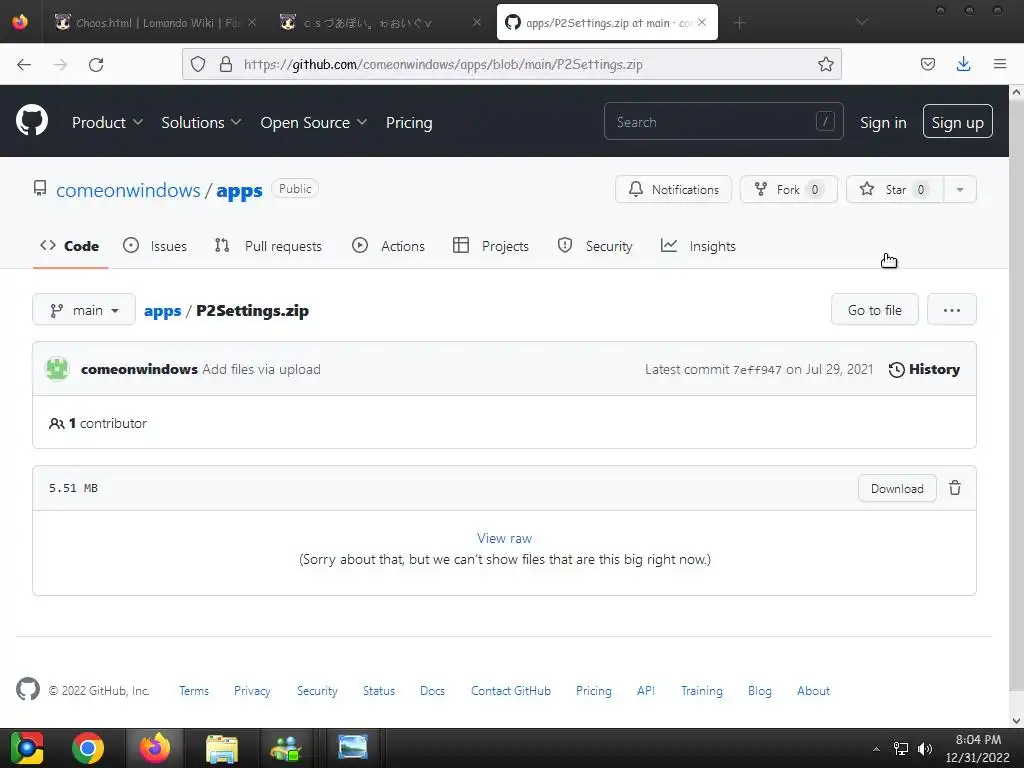Image resolution: width=1024 pixels, height=768 pixels.
Task: Open Terms footer link
Action: tap(194, 690)
